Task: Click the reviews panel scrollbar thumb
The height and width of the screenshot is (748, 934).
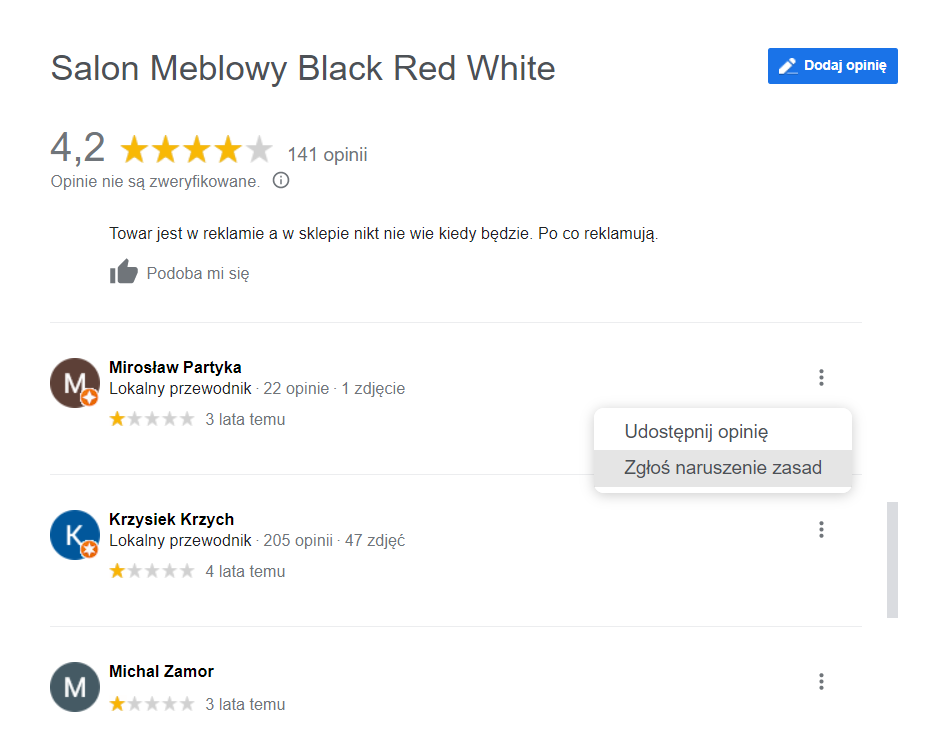Action: pyautogui.click(x=892, y=560)
